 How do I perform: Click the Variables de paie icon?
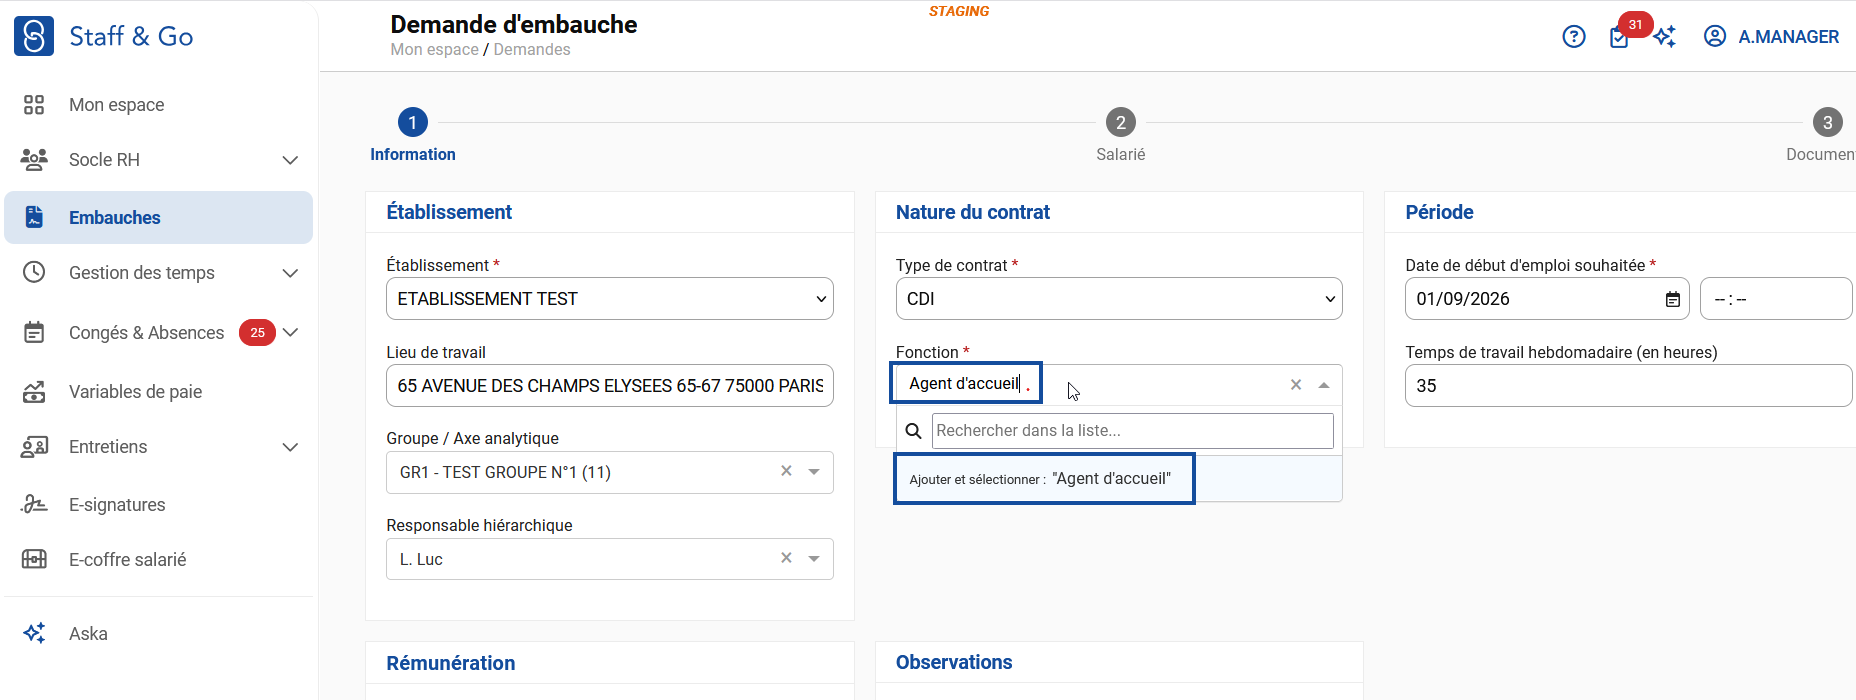pyautogui.click(x=34, y=392)
